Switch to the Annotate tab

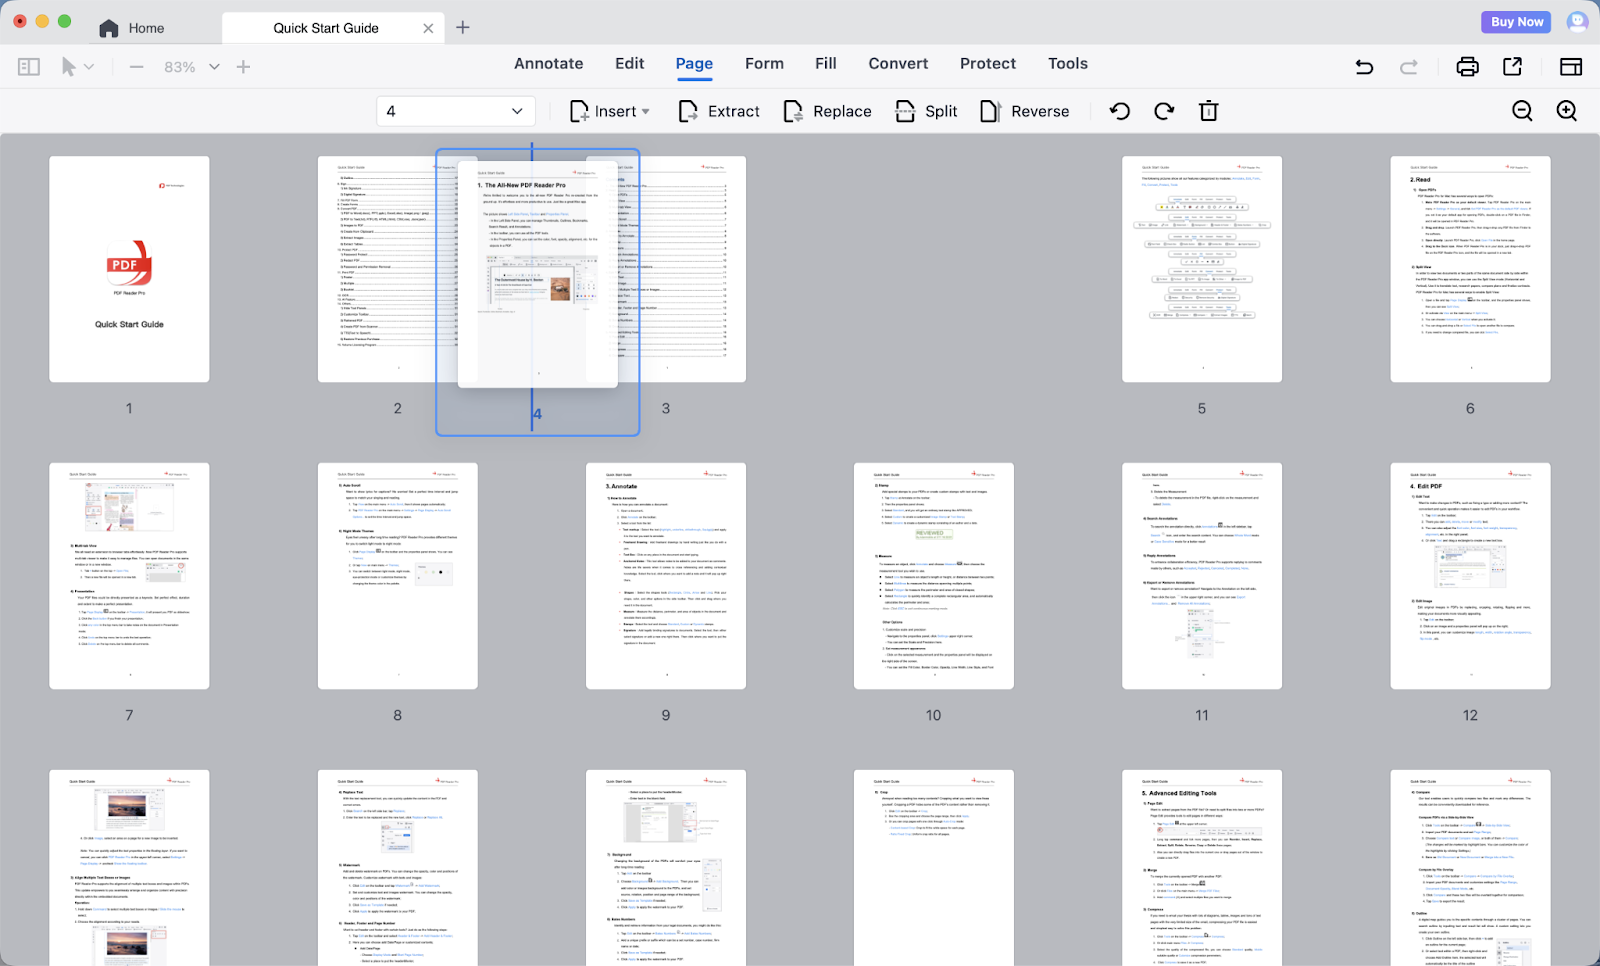[548, 63]
